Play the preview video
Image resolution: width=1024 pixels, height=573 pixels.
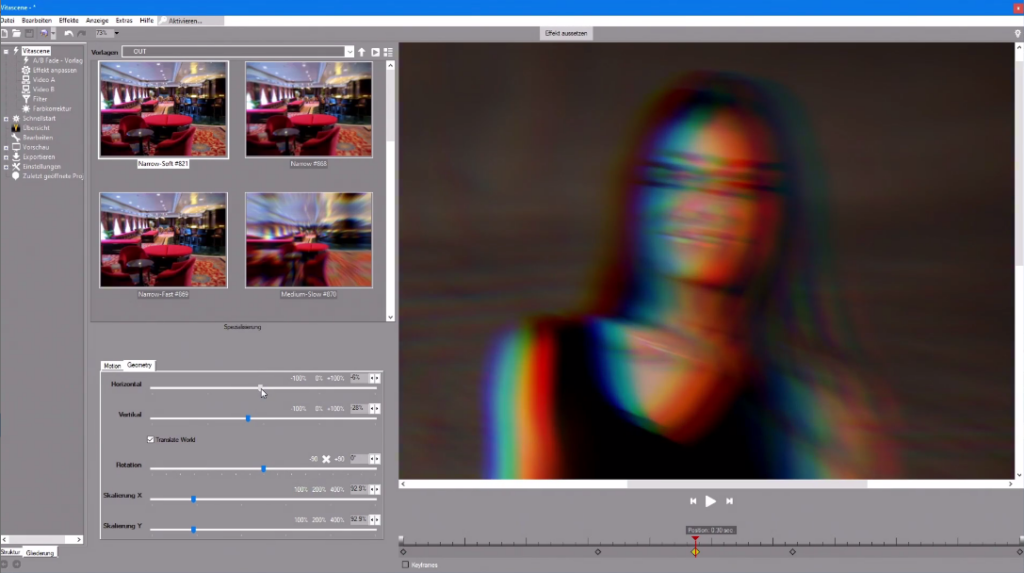[x=711, y=501]
